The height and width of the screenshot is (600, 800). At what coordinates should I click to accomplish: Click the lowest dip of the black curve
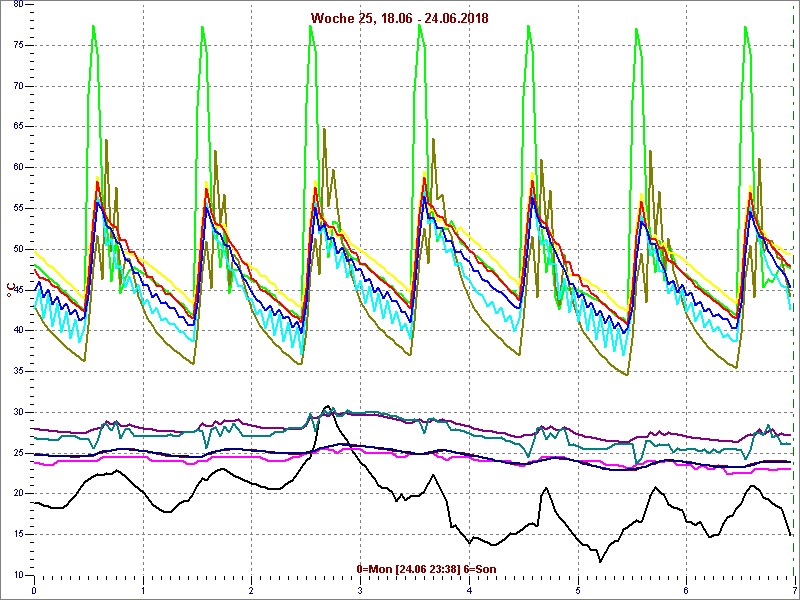[x=601, y=561]
